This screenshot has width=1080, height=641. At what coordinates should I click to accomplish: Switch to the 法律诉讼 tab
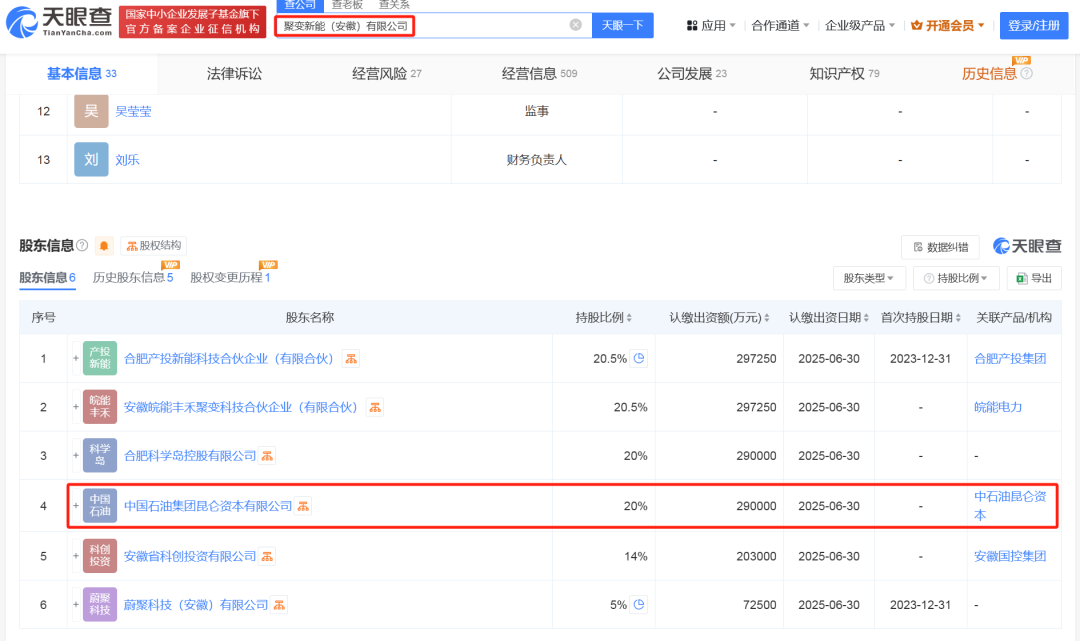click(234, 73)
